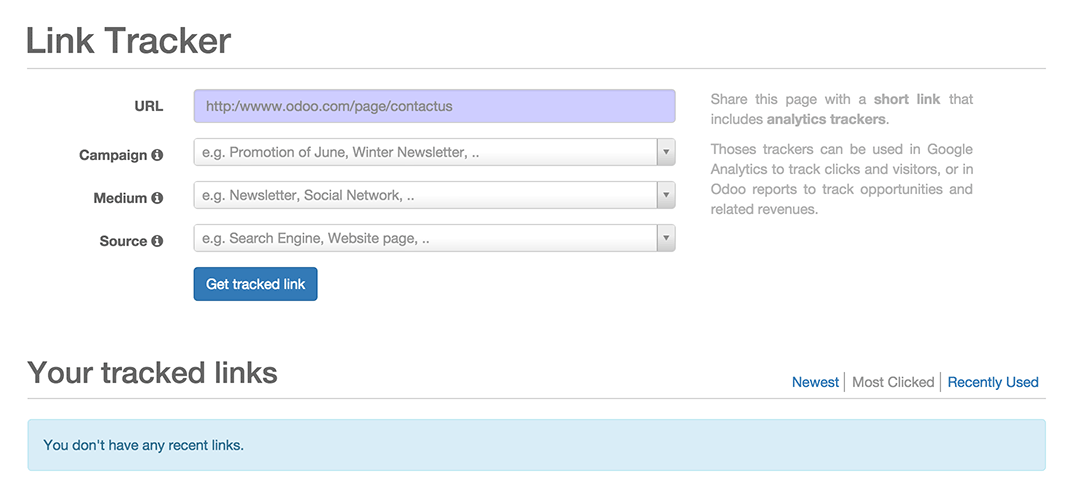Click the Your tracked links heading
Viewport: 1072px width, 494px height.
tap(152, 373)
